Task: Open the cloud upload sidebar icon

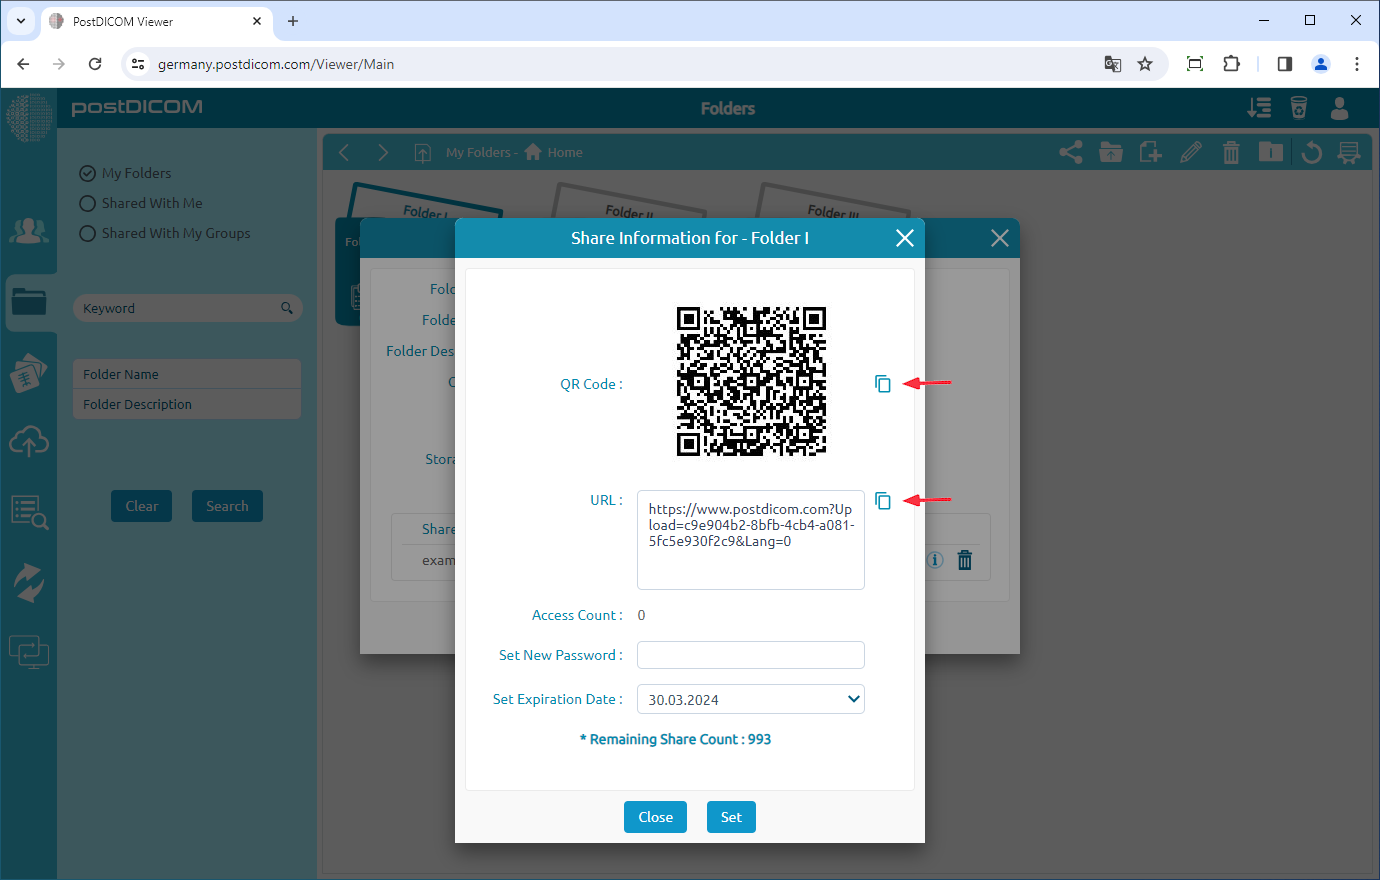Action: (29, 441)
